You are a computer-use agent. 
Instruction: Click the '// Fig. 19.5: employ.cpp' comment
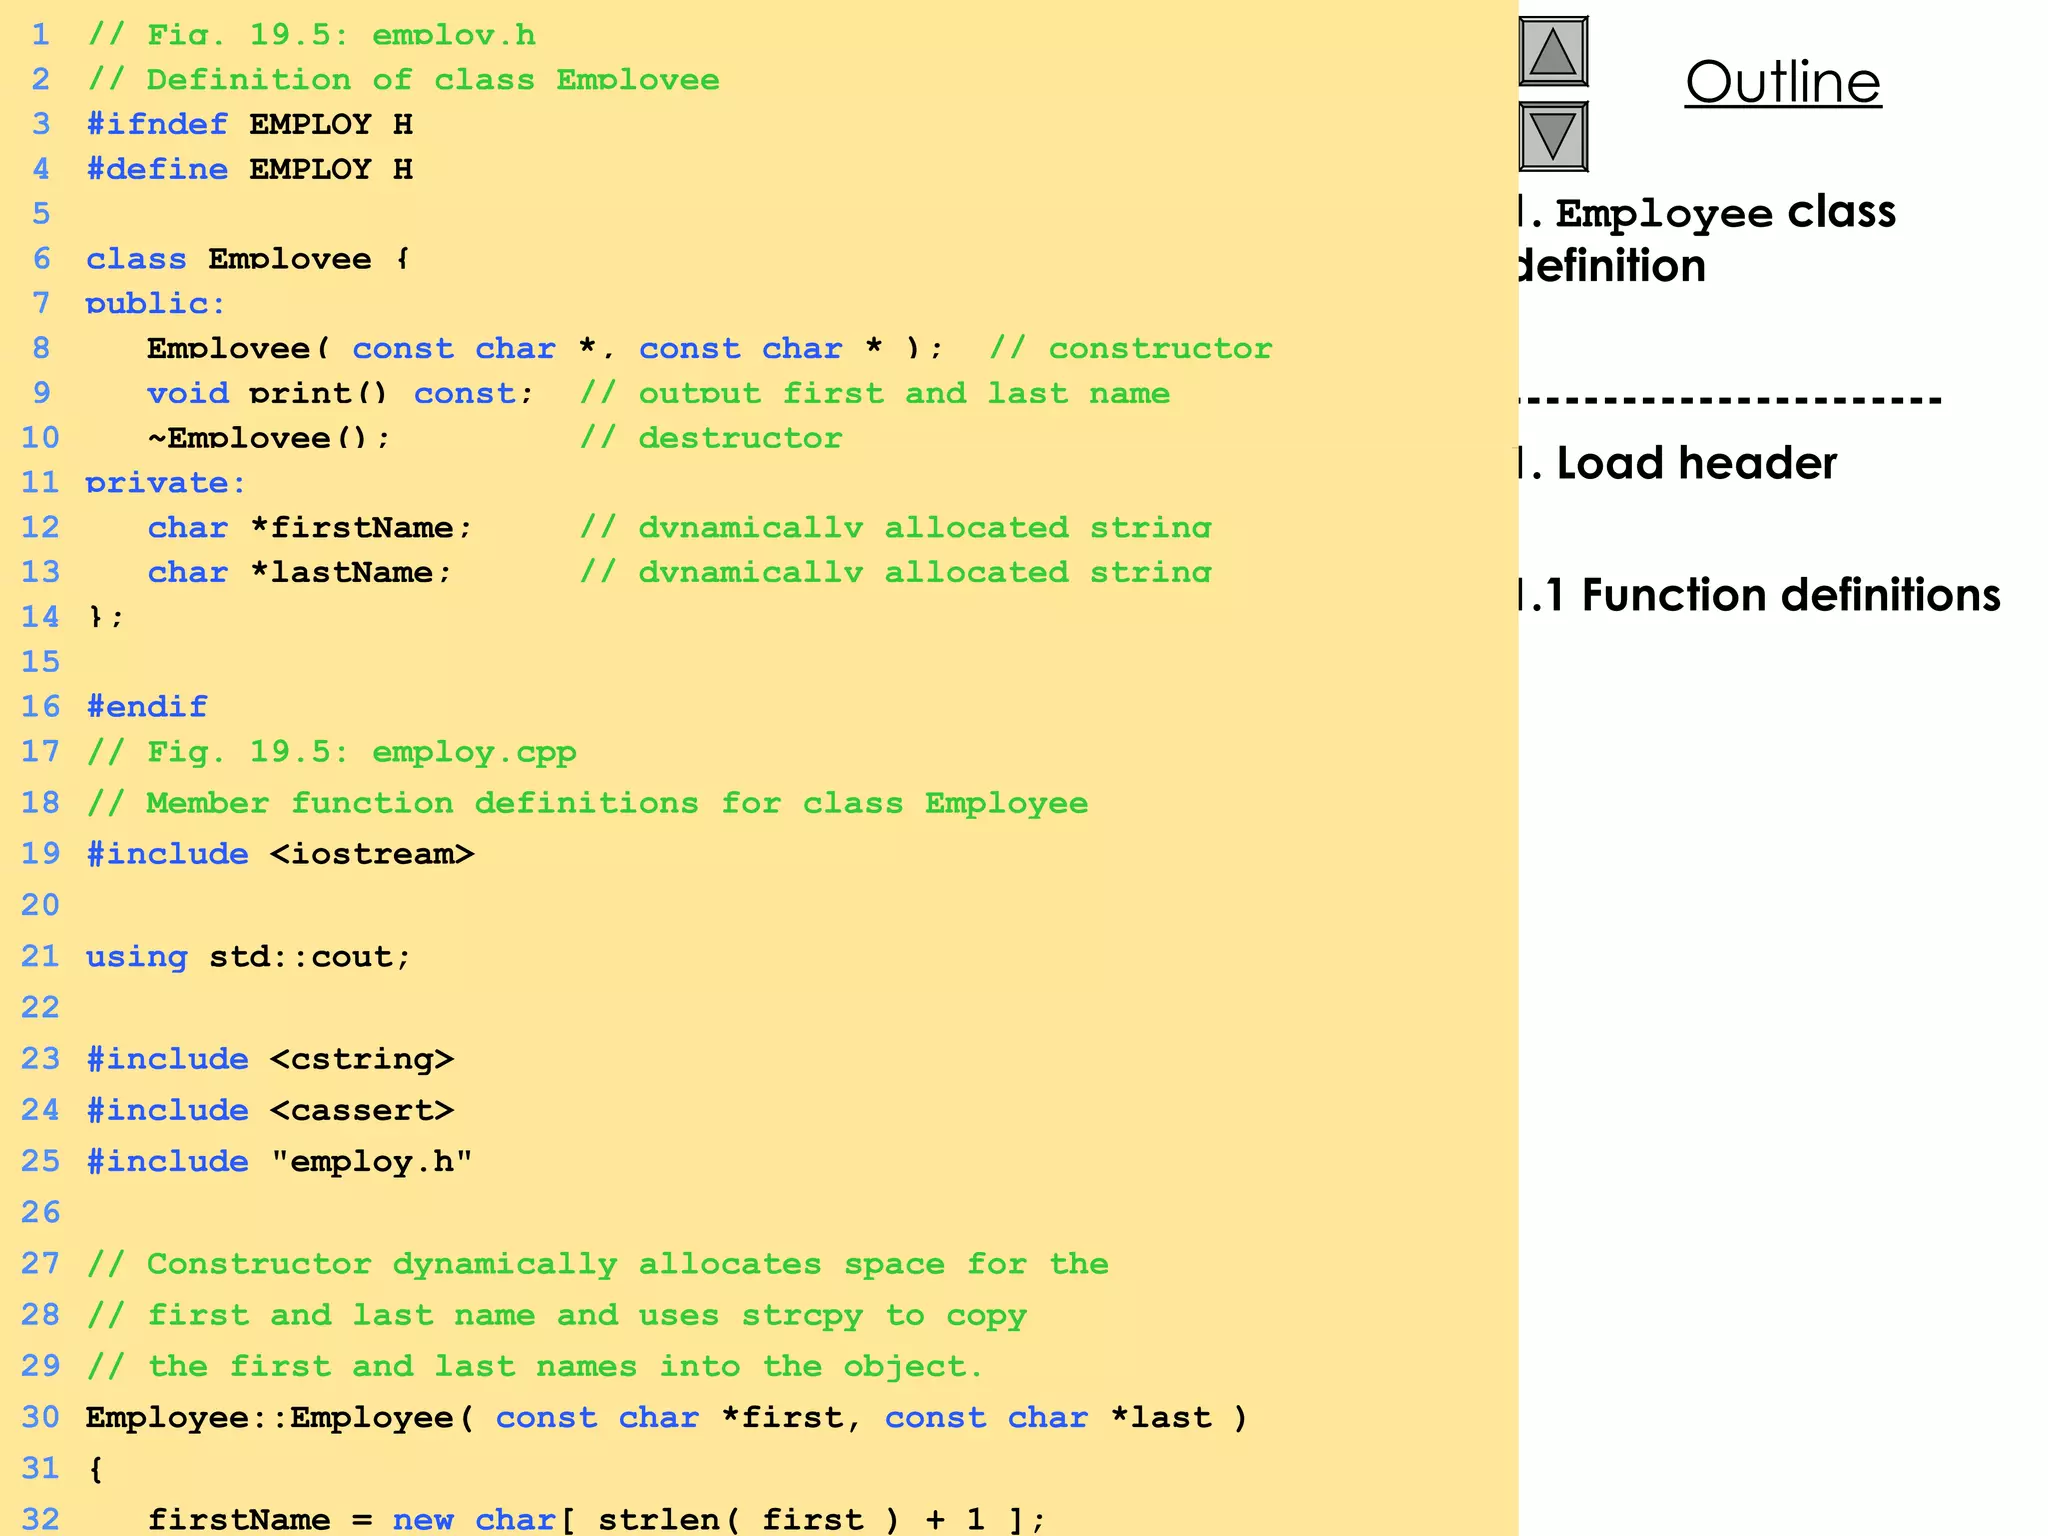(x=331, y=752)
